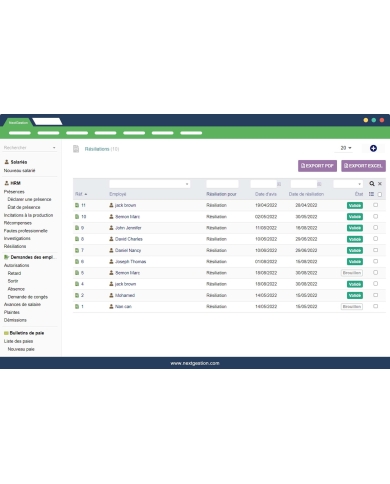
Task: Open the Rechercher dropdown in sidebar
Action: [30, 148]
